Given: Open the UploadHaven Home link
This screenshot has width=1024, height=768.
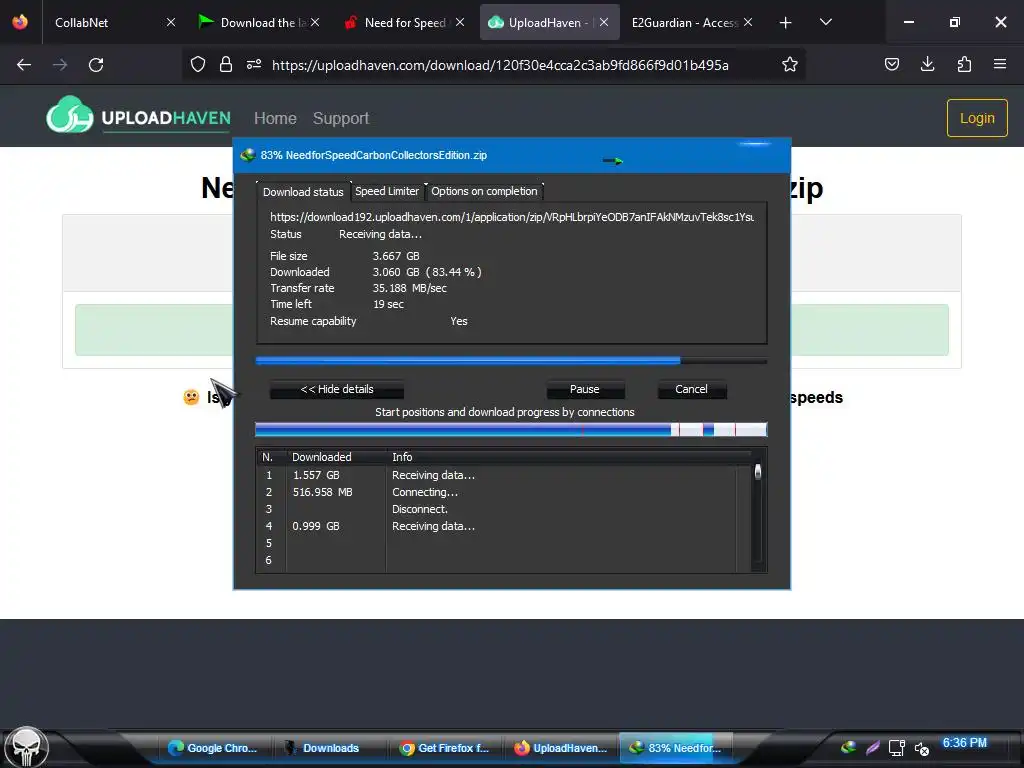Looking at the screenshot, I should [275, 118].
